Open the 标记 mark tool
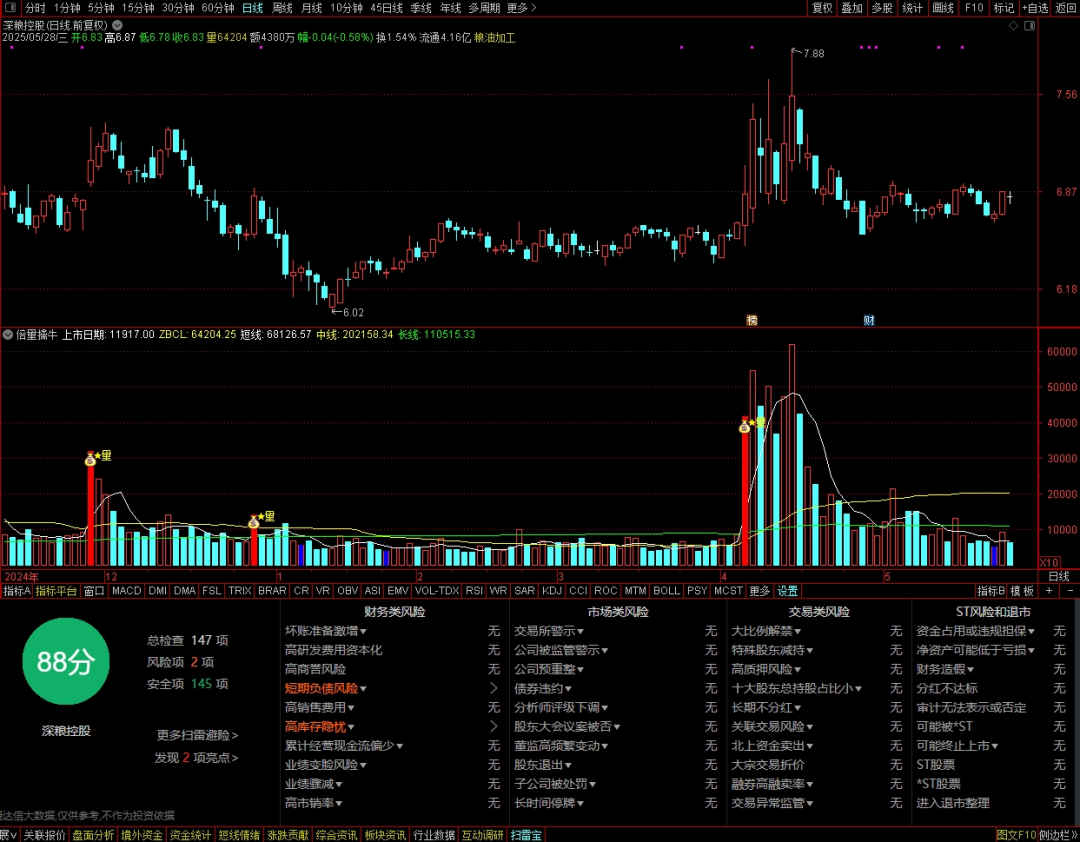1080x842 pixels. point(1004,8)
